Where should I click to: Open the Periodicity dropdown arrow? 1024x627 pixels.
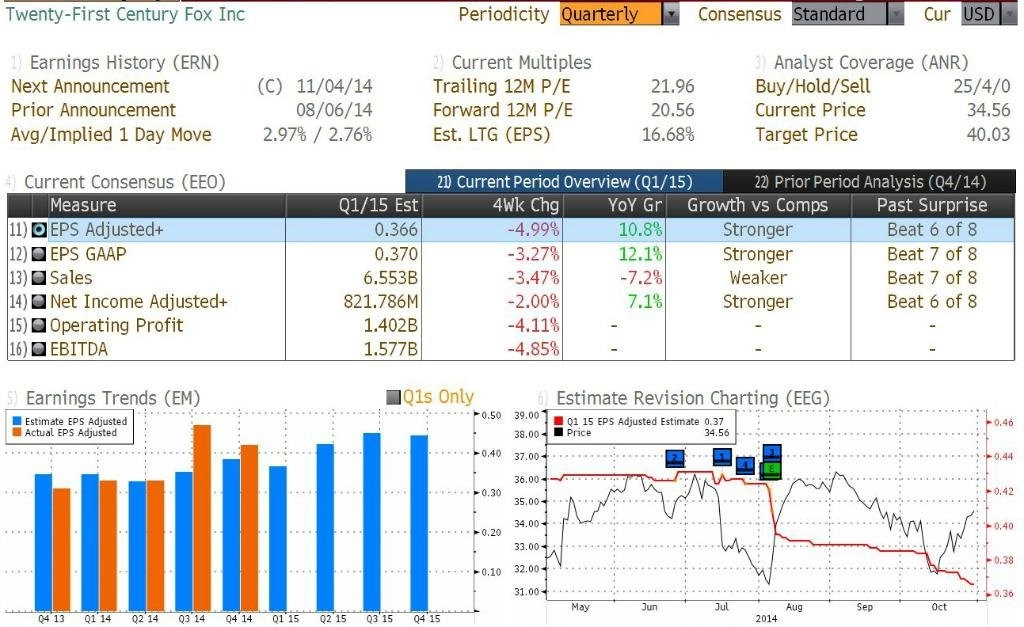click(671, 14)
